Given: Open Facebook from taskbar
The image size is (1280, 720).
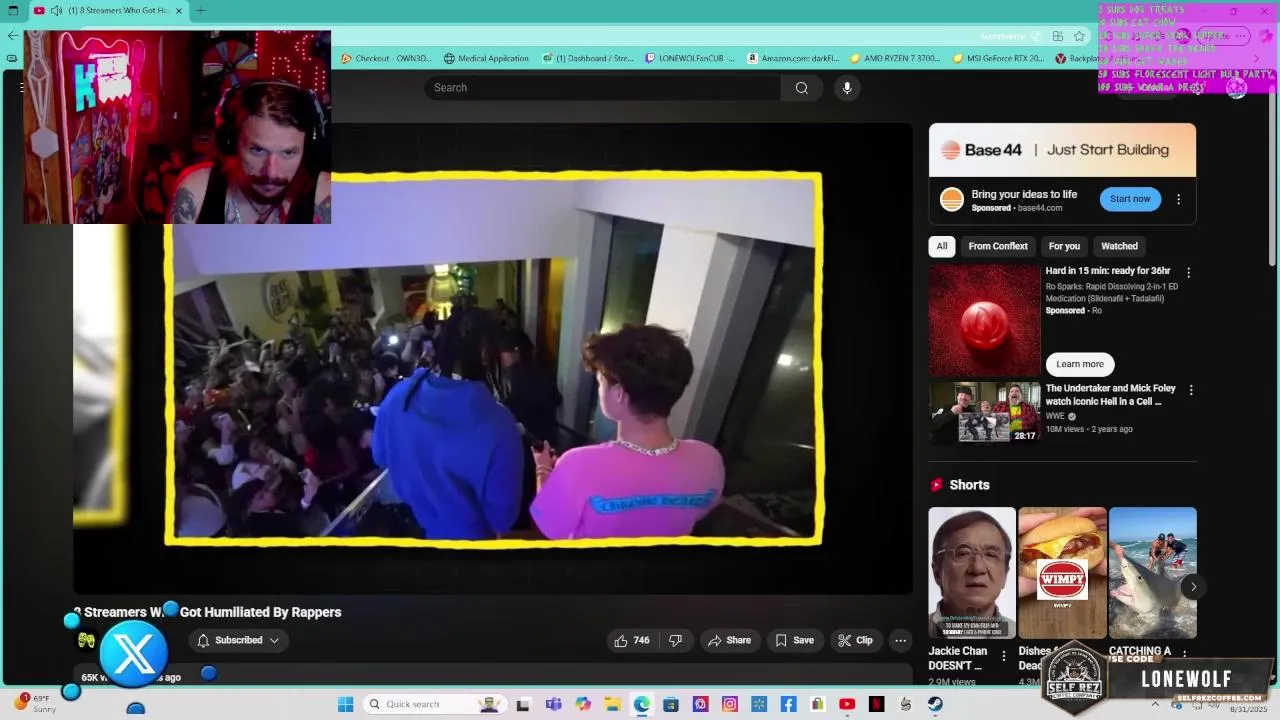Looking at the screenshot, I should click(788, 704).
